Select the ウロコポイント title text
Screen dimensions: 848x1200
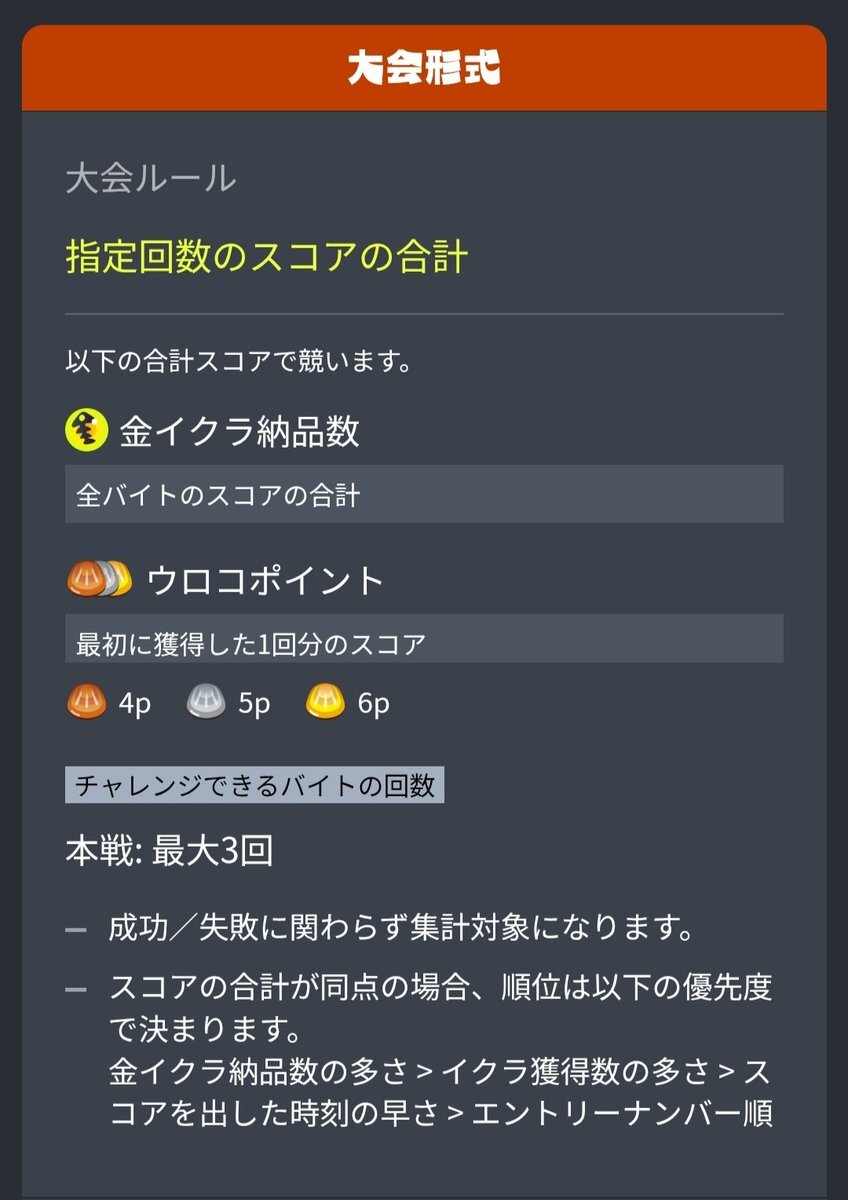click(266, 580)
